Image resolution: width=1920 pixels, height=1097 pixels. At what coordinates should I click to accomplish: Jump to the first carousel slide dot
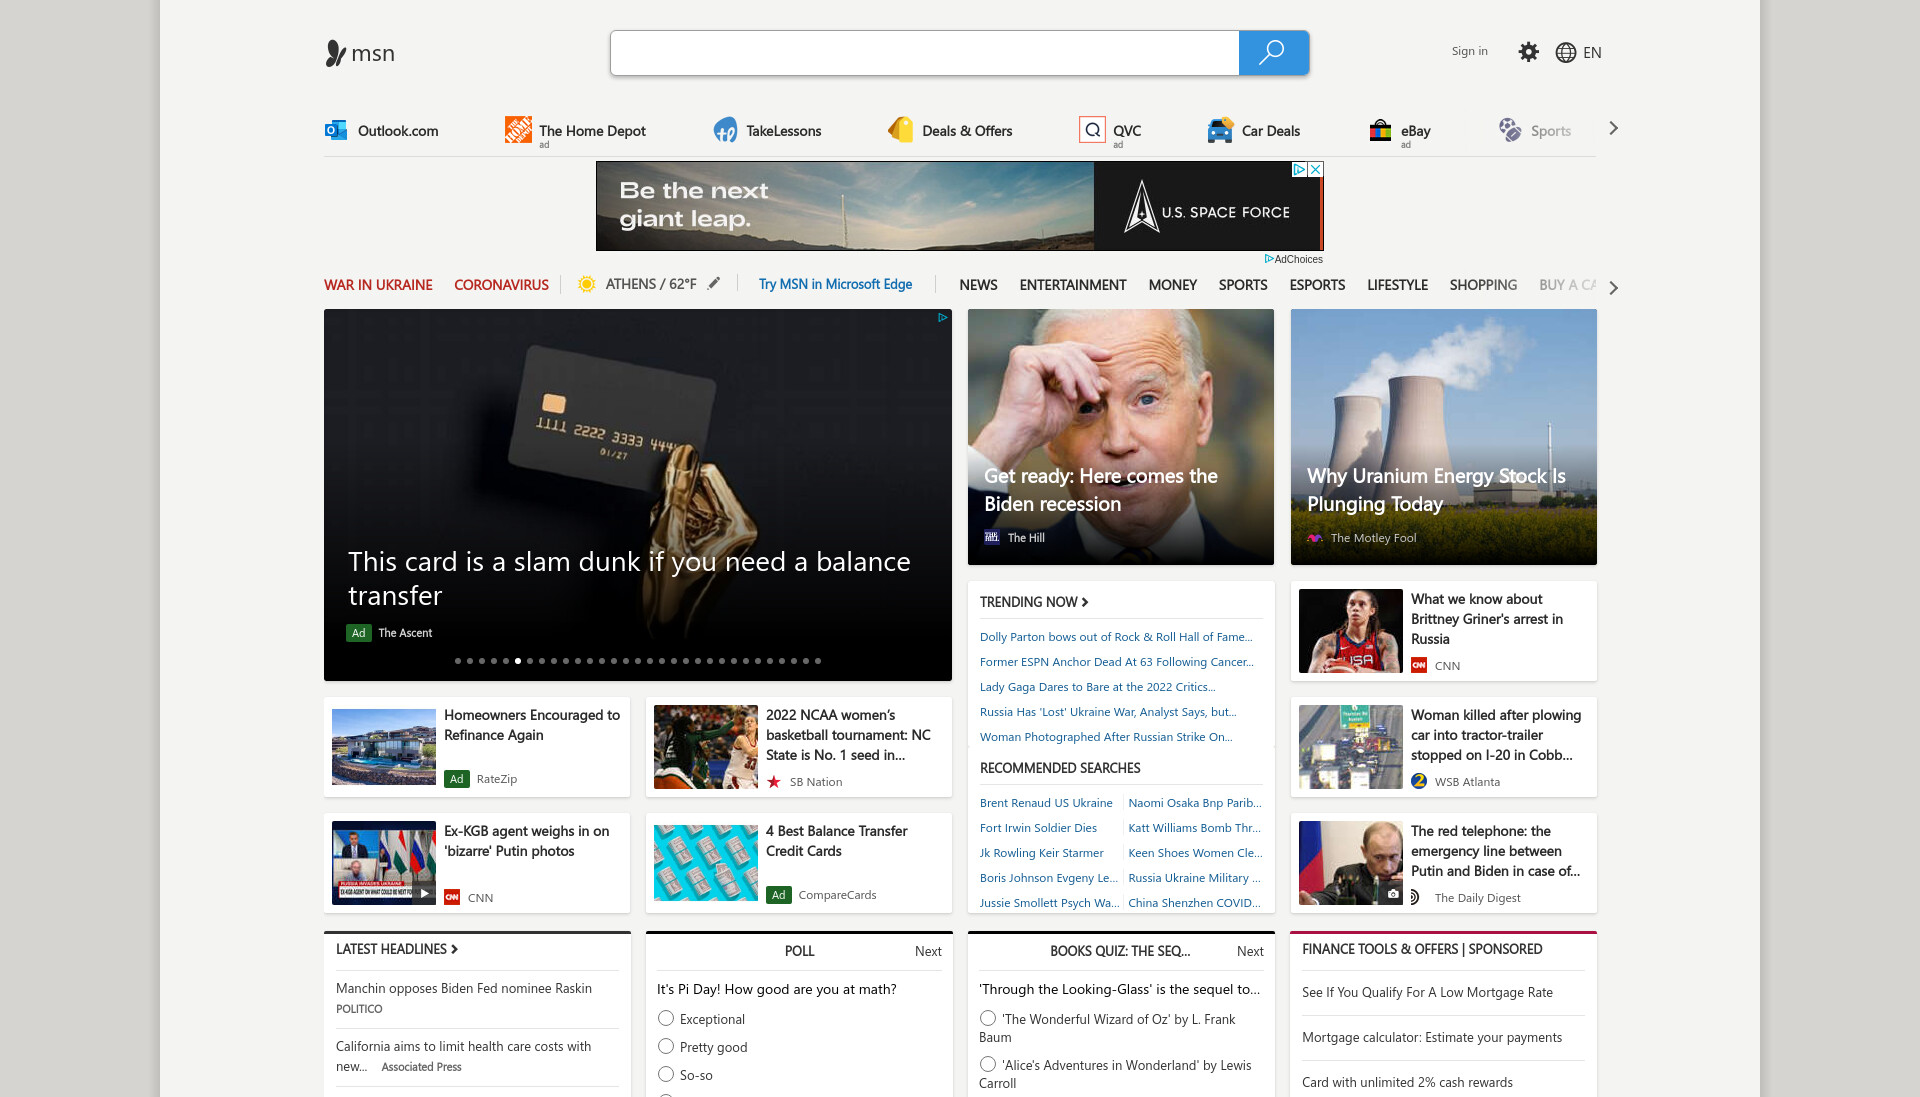coord(458,661)
